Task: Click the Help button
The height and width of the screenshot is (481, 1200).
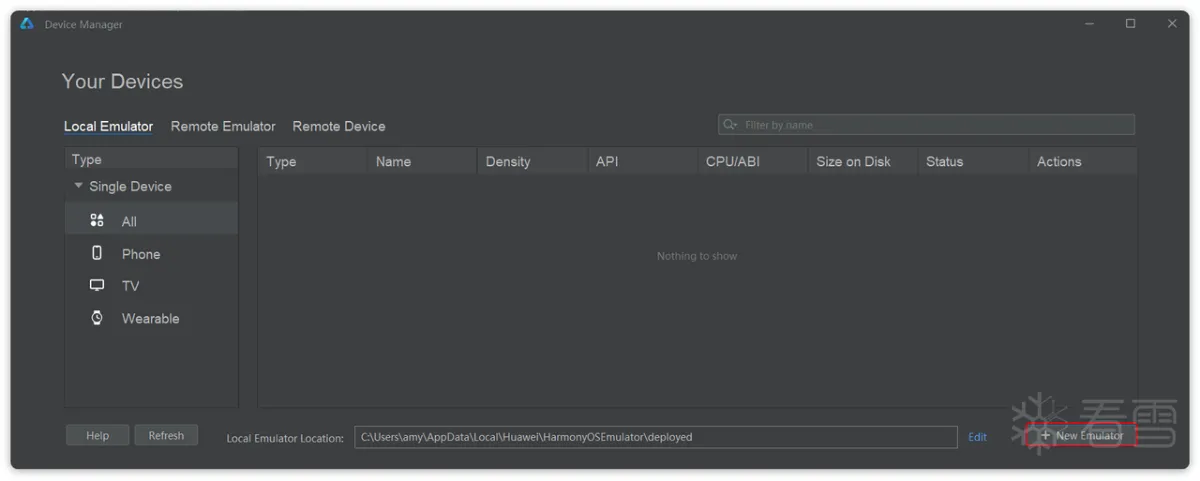Action: (x=98, y=436)
